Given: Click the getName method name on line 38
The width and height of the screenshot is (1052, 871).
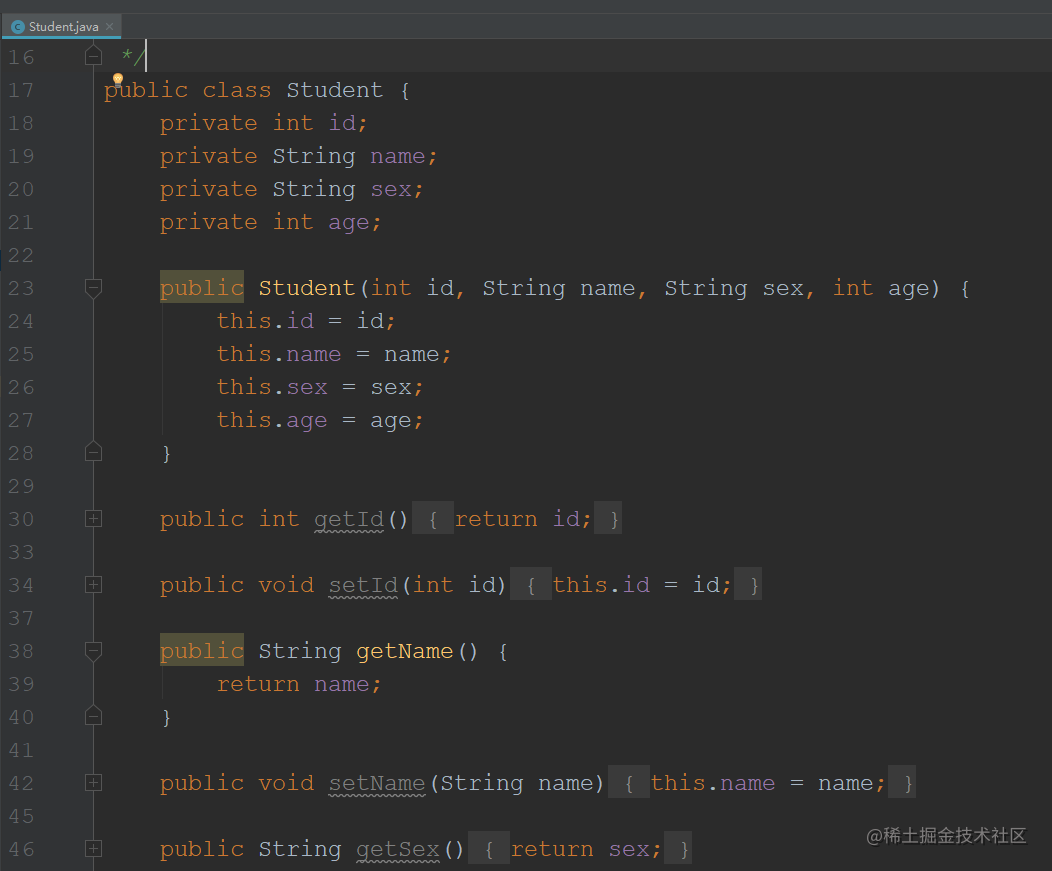Looking at the screenshot, I should [x=405, y=651].
